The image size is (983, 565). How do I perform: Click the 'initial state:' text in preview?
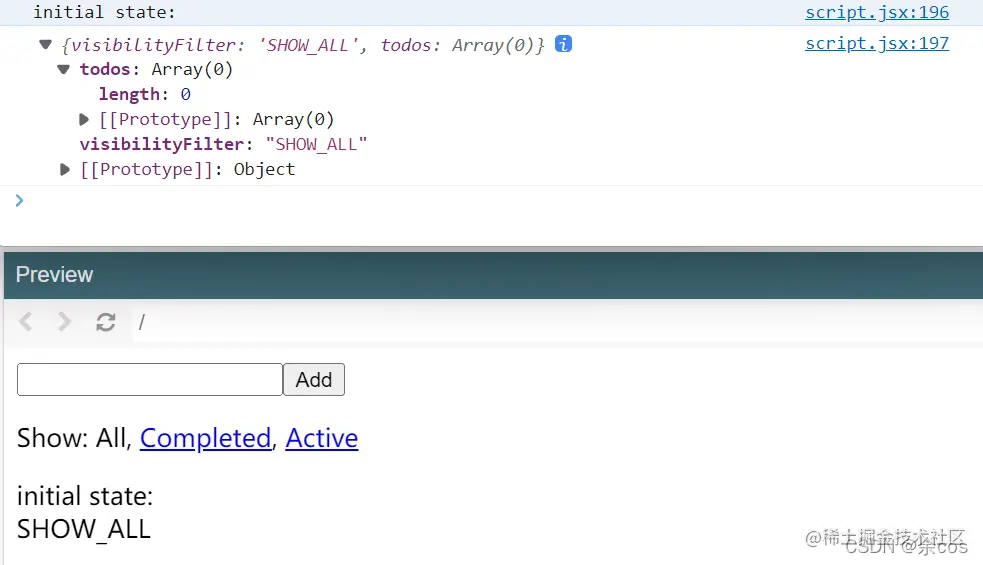click(85, 496)
